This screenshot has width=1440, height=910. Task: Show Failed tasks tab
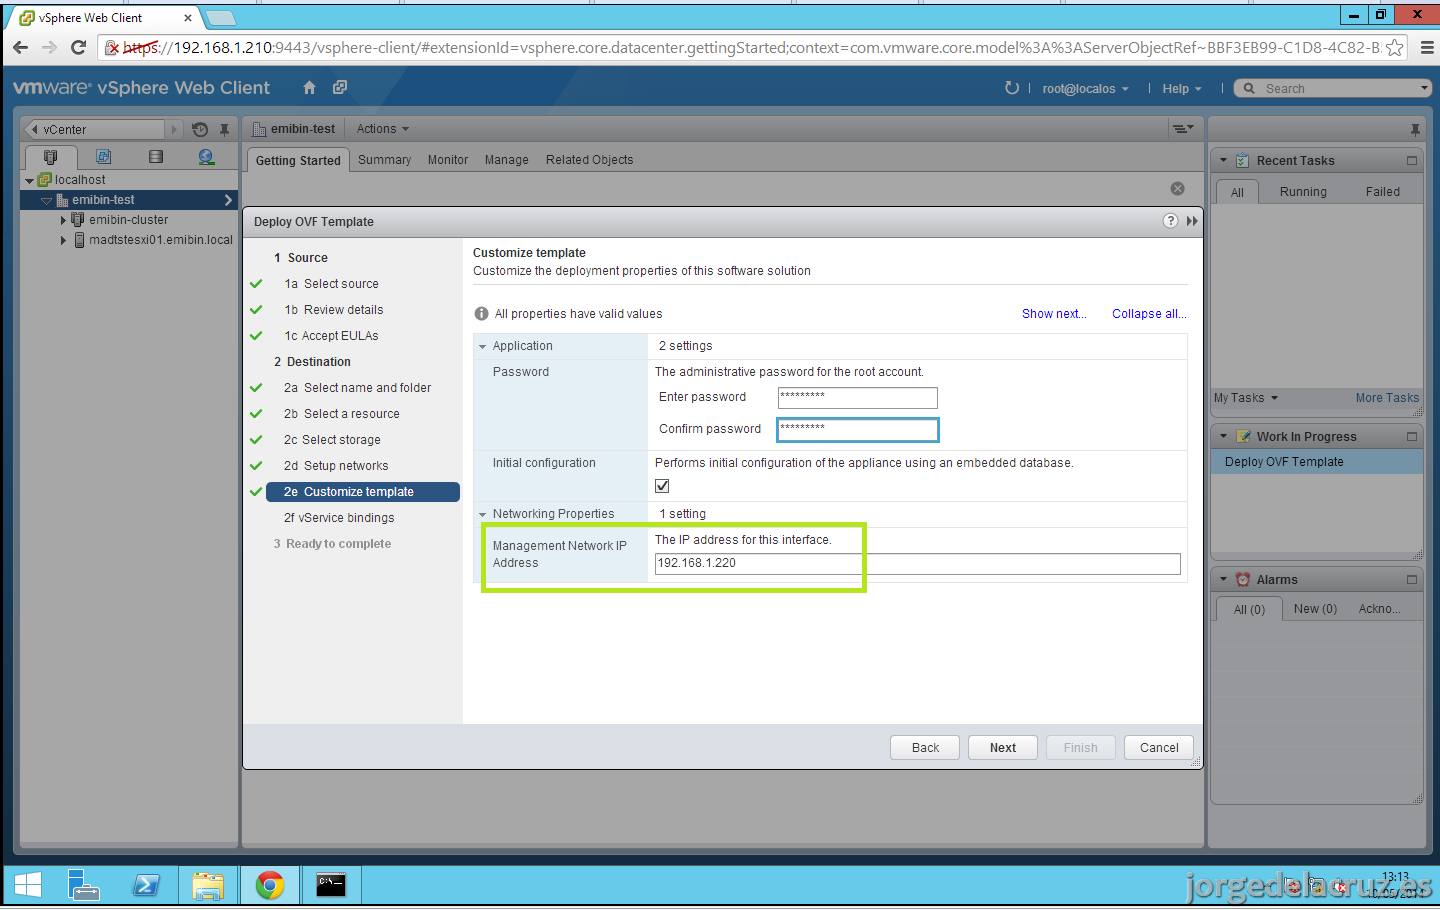[1383, 192]
